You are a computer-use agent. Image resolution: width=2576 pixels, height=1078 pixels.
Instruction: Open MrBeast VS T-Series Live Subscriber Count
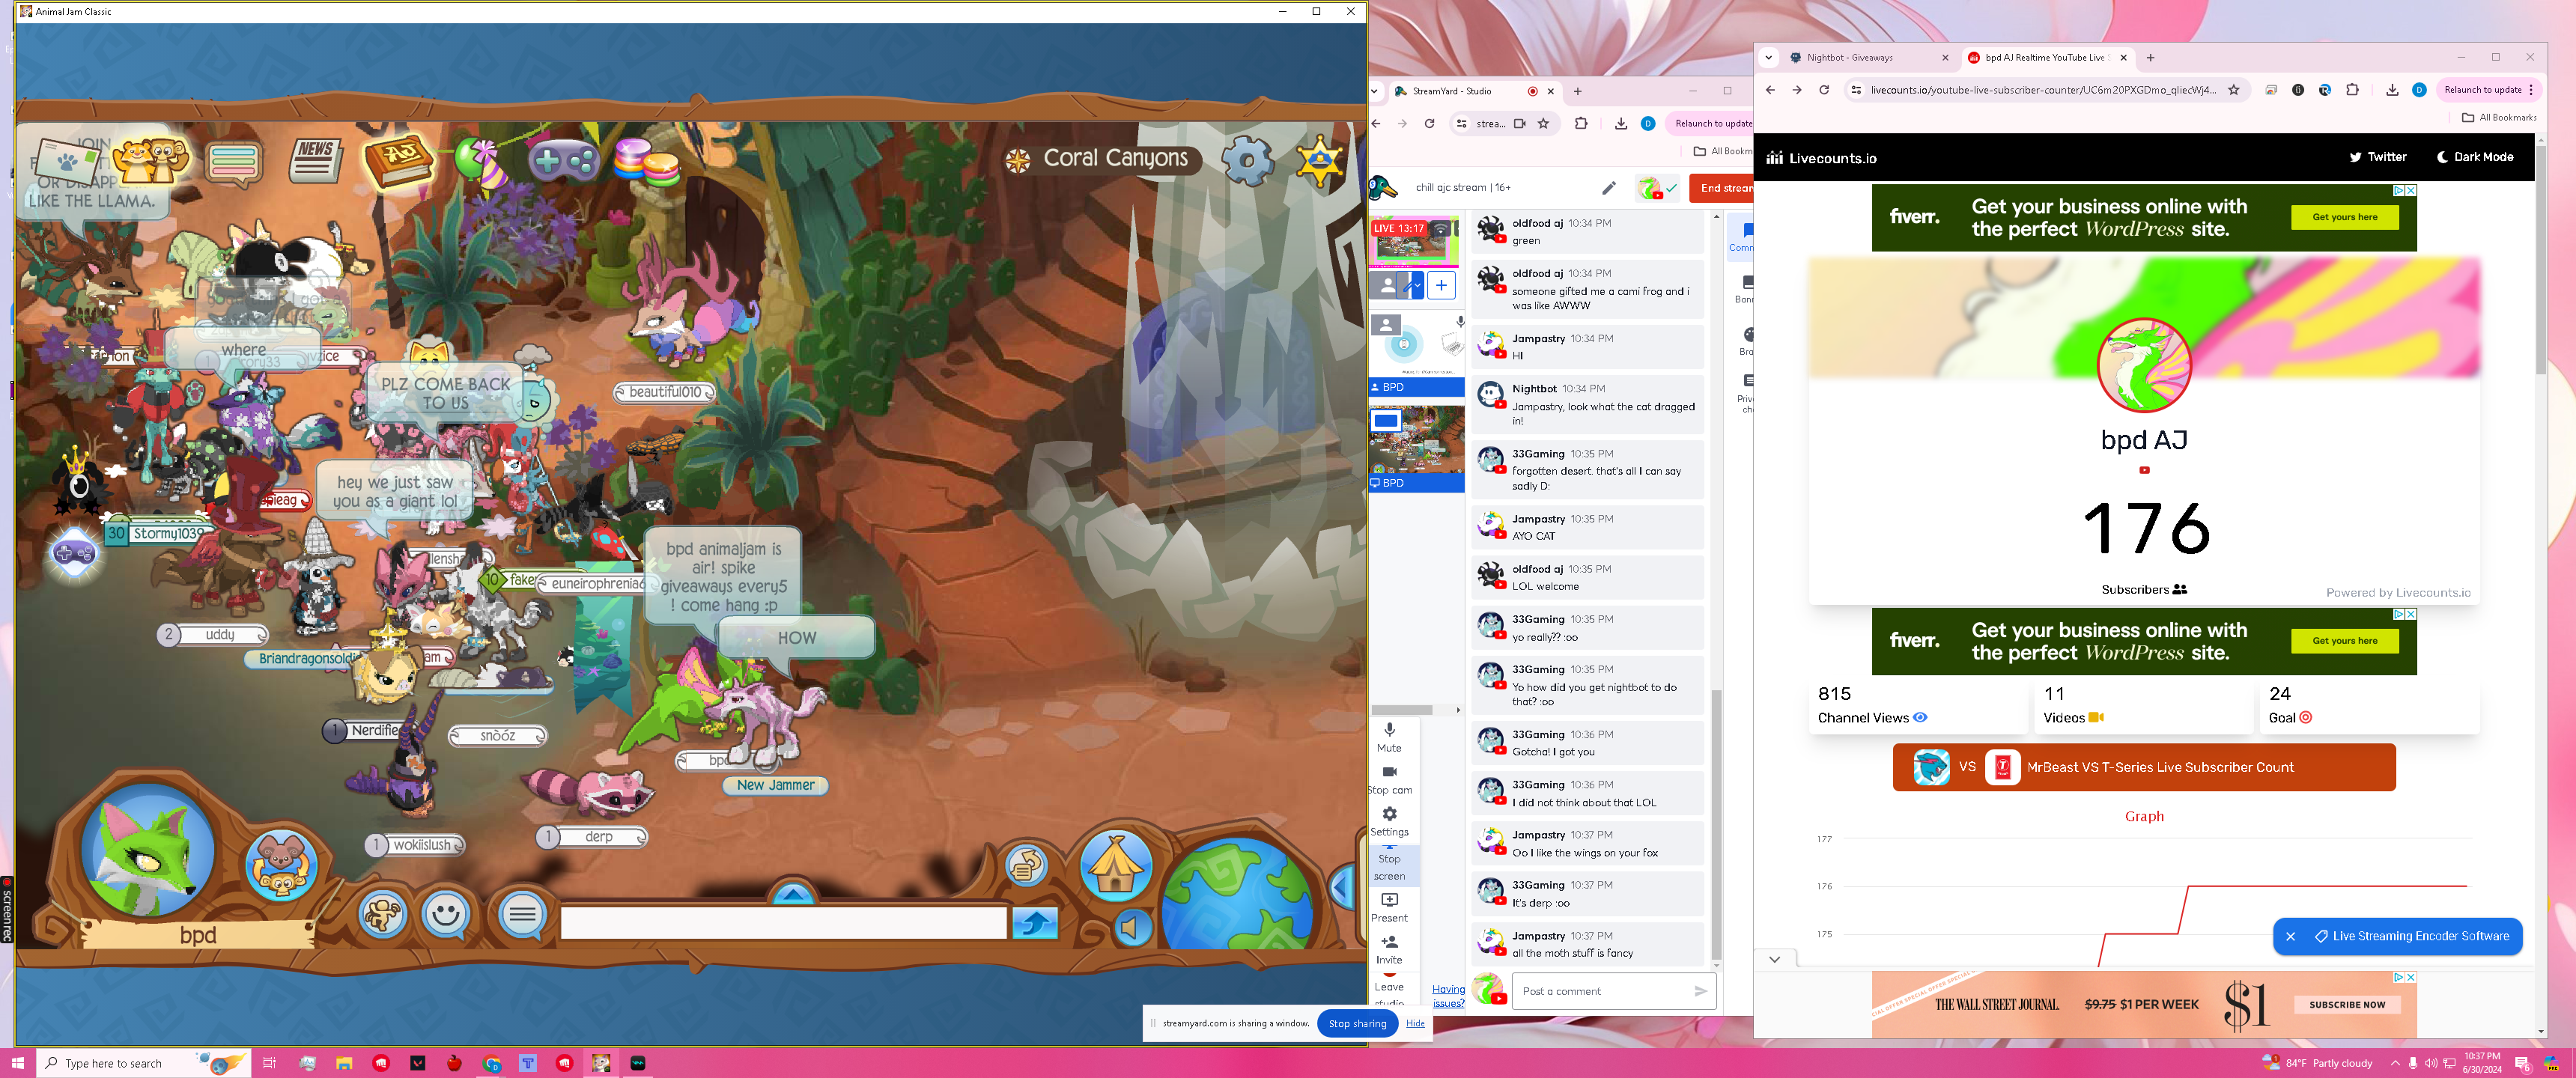click(x=2143, y=767)
